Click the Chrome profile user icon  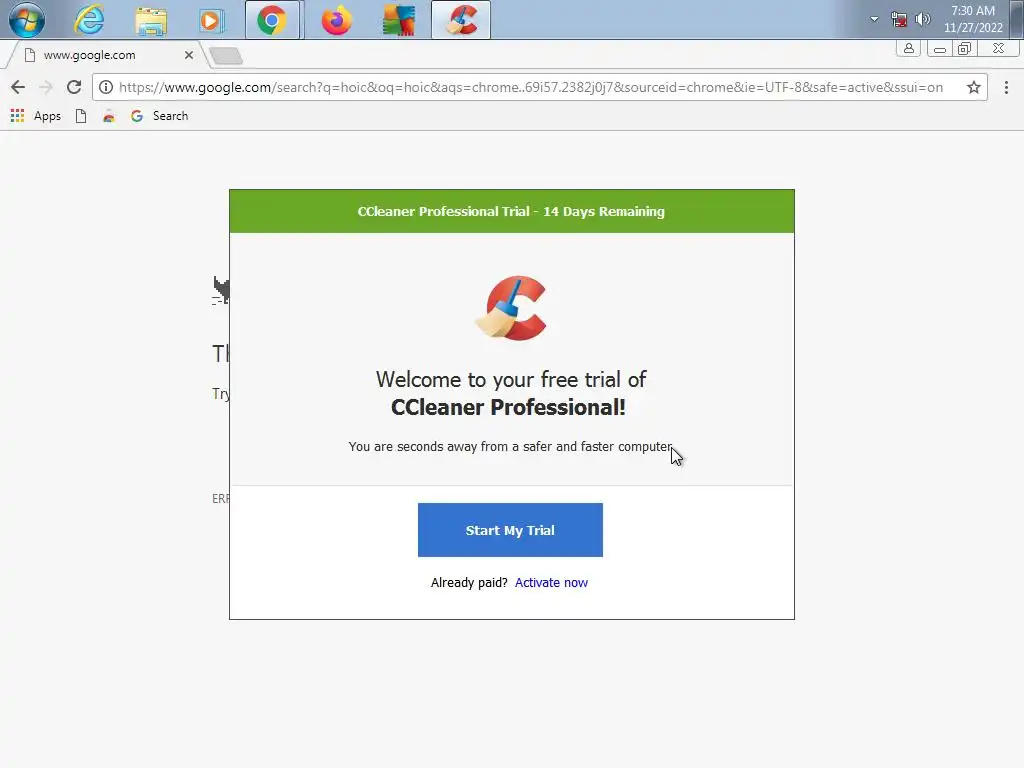(x=908, y=48)
